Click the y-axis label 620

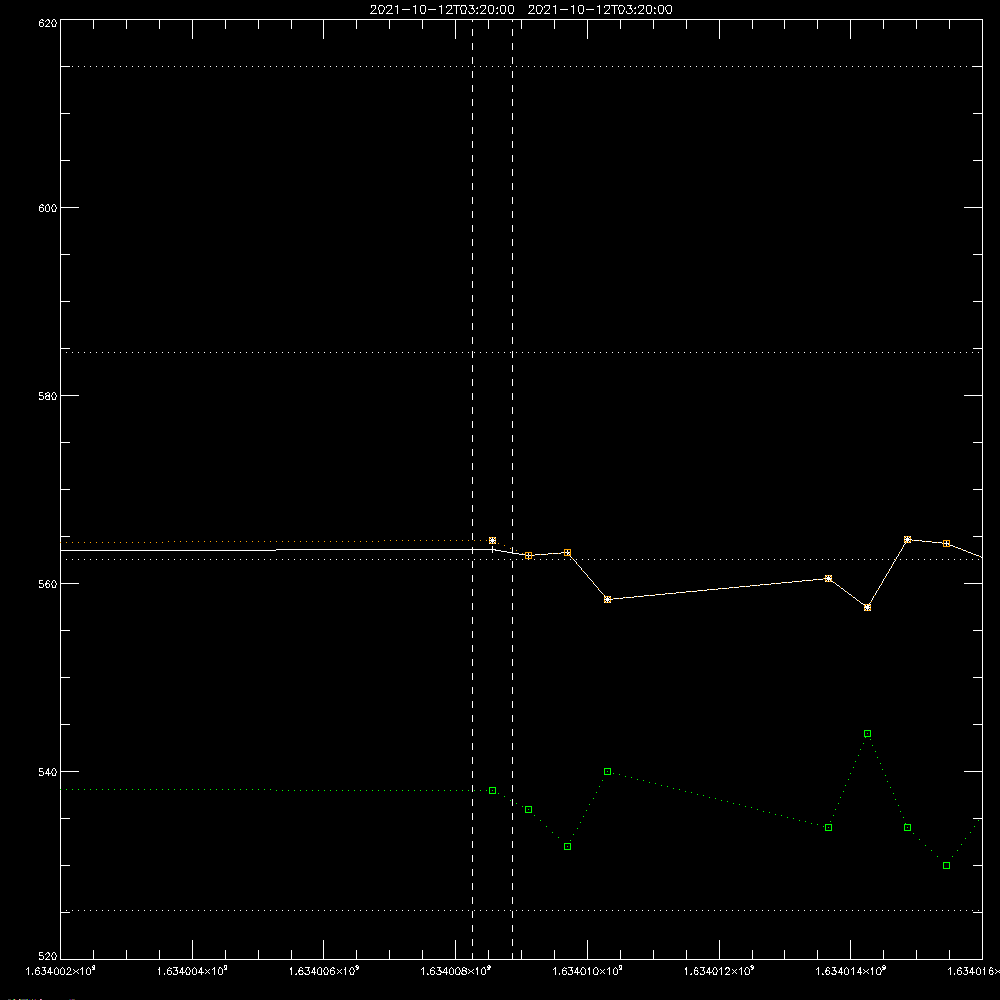[x=48, y=24]
